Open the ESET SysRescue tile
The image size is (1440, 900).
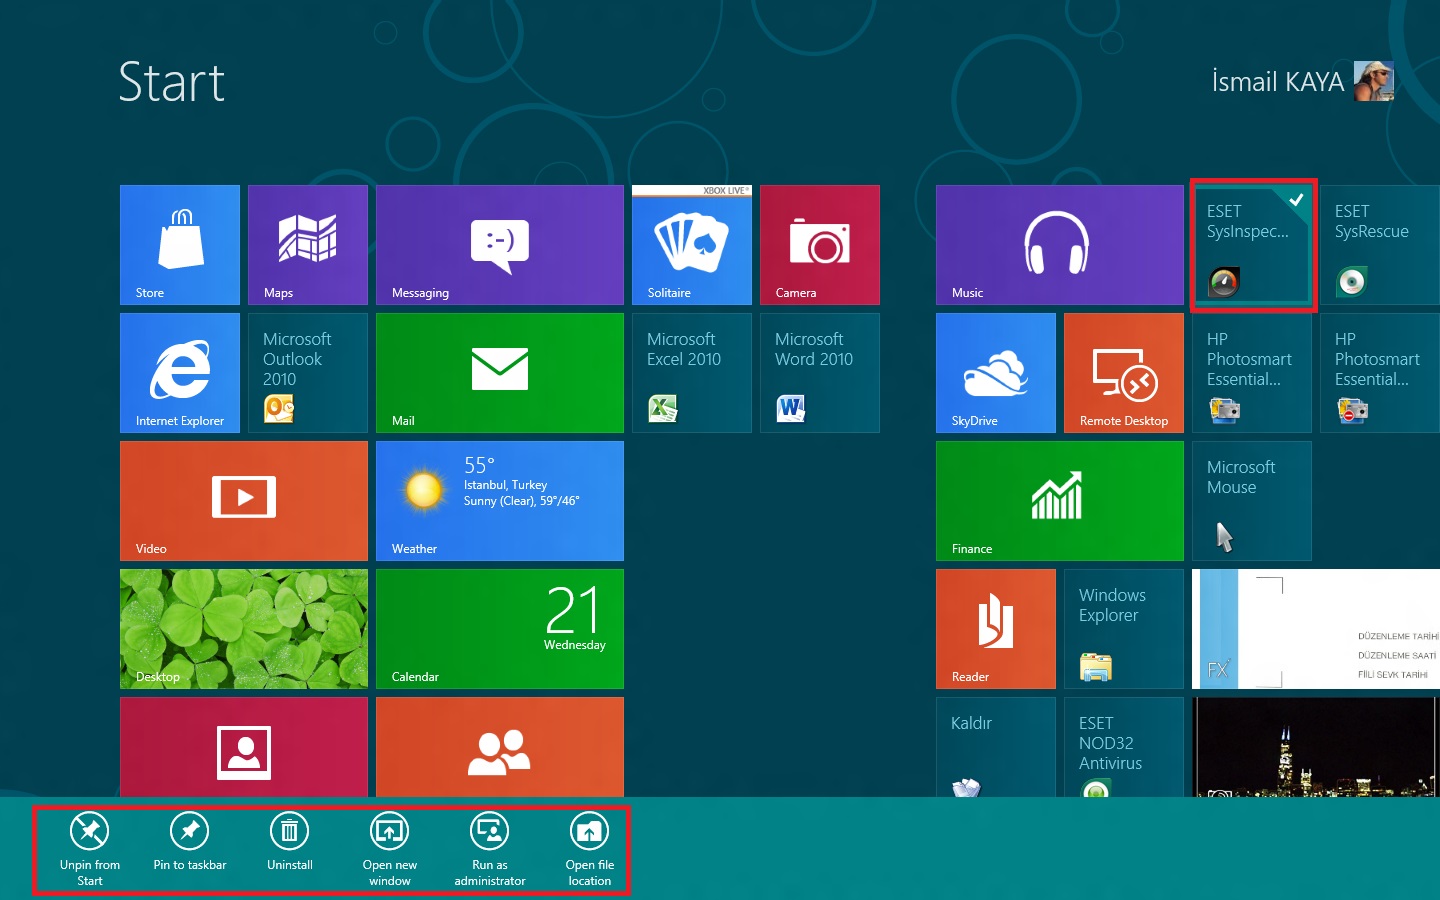coord(1380,245)
